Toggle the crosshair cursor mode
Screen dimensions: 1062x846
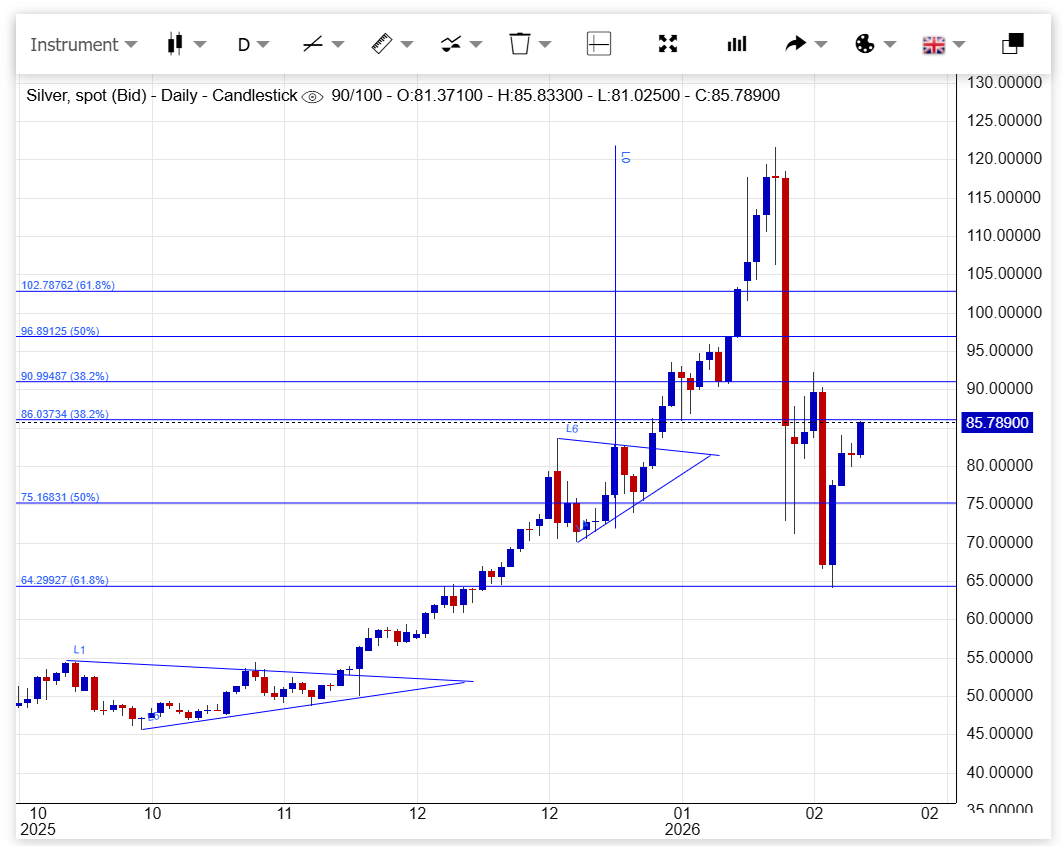click(x=598, y=44)
